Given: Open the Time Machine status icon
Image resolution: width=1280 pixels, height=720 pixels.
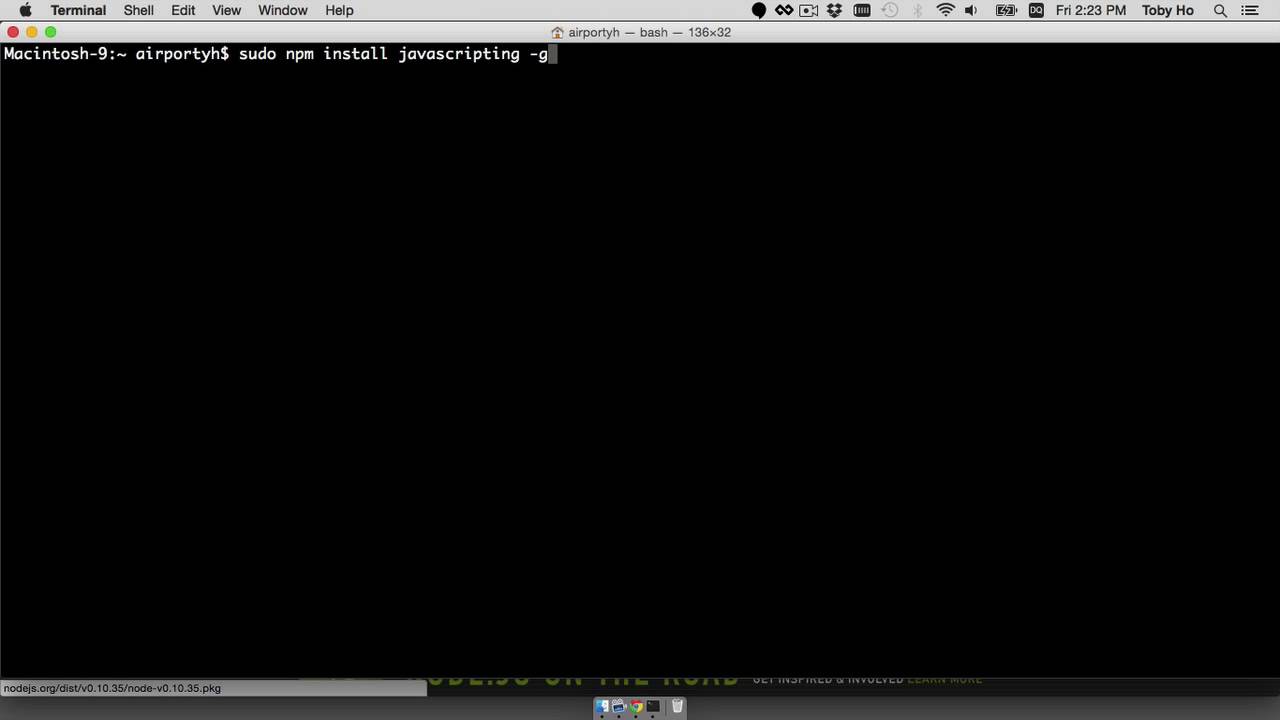Looking at the screenshot, I should (x=890, y=10).
